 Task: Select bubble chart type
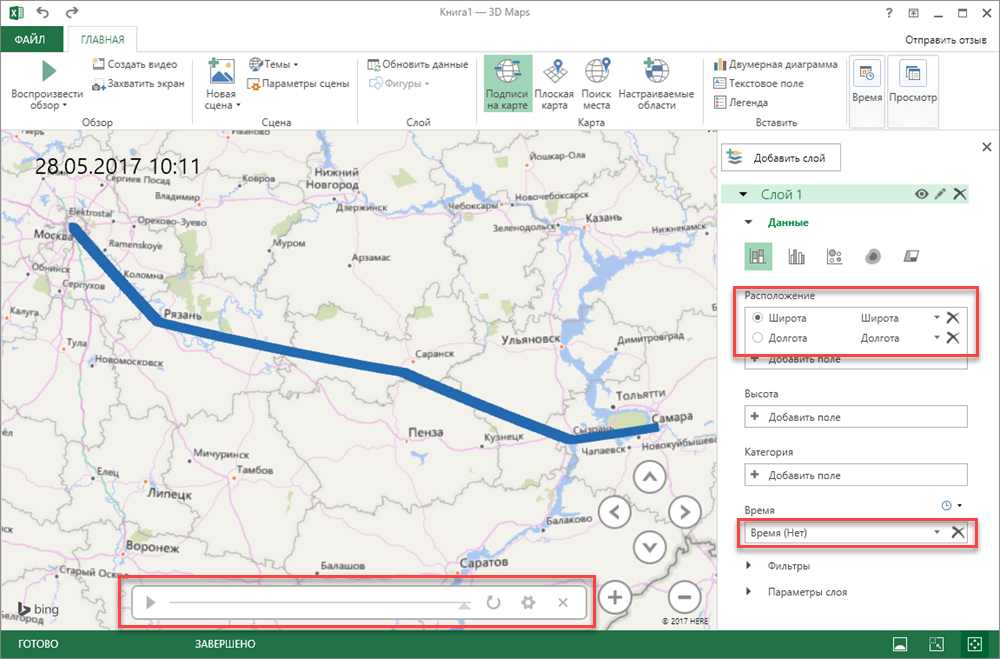pos(834,256)
